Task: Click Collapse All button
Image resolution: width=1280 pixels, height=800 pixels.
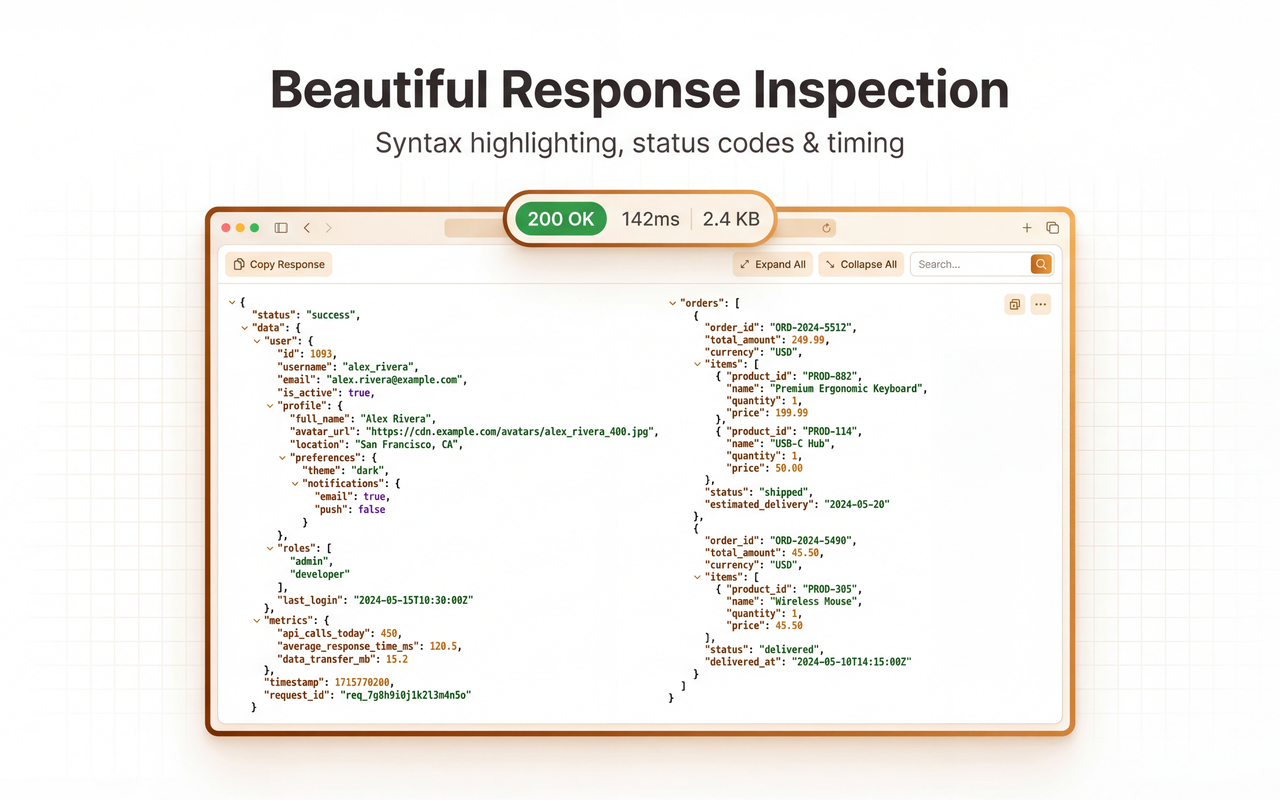Action: (861, 264)
